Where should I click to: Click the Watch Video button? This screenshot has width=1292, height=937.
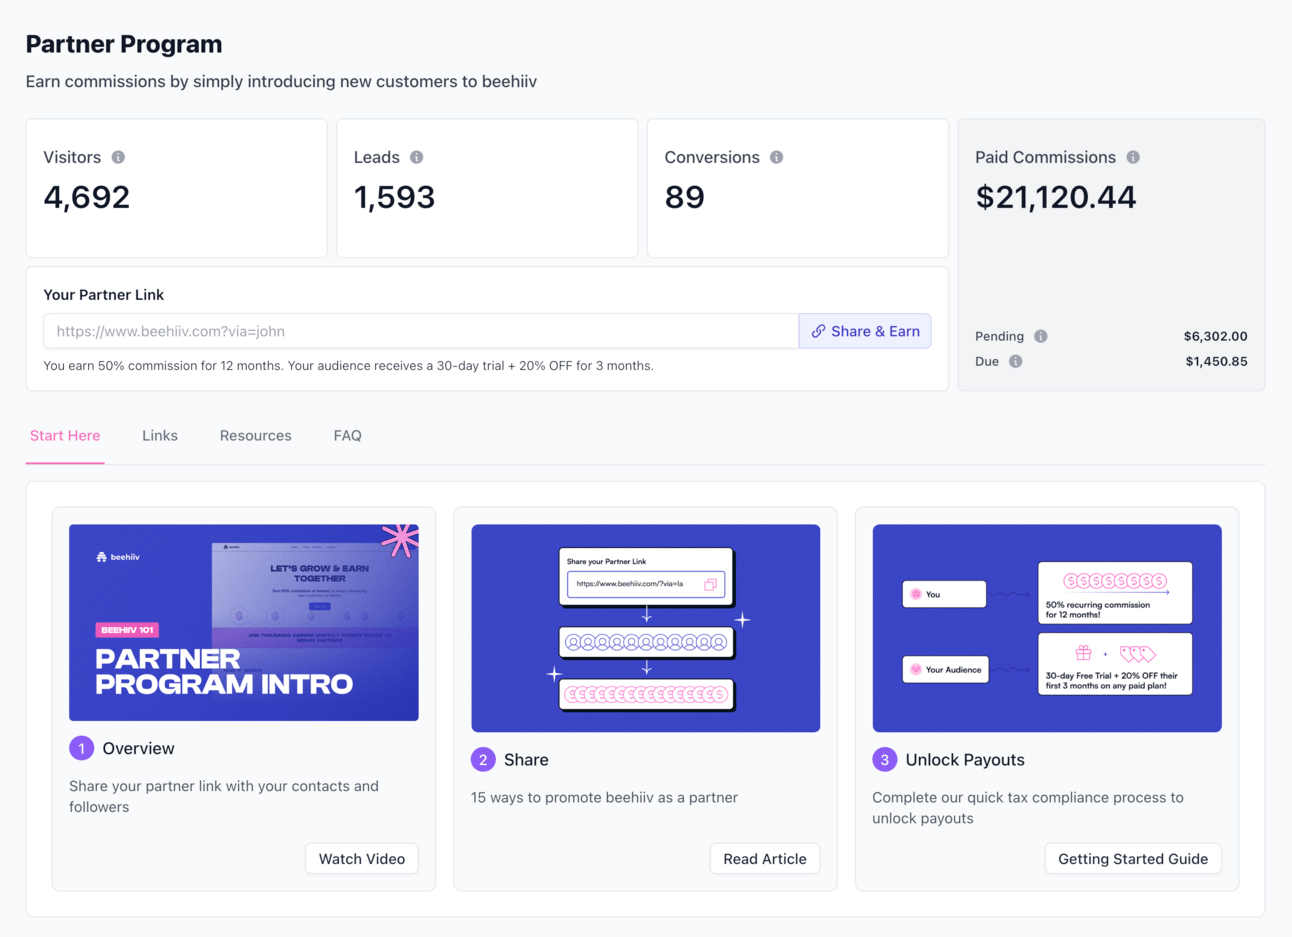(362, 859)
